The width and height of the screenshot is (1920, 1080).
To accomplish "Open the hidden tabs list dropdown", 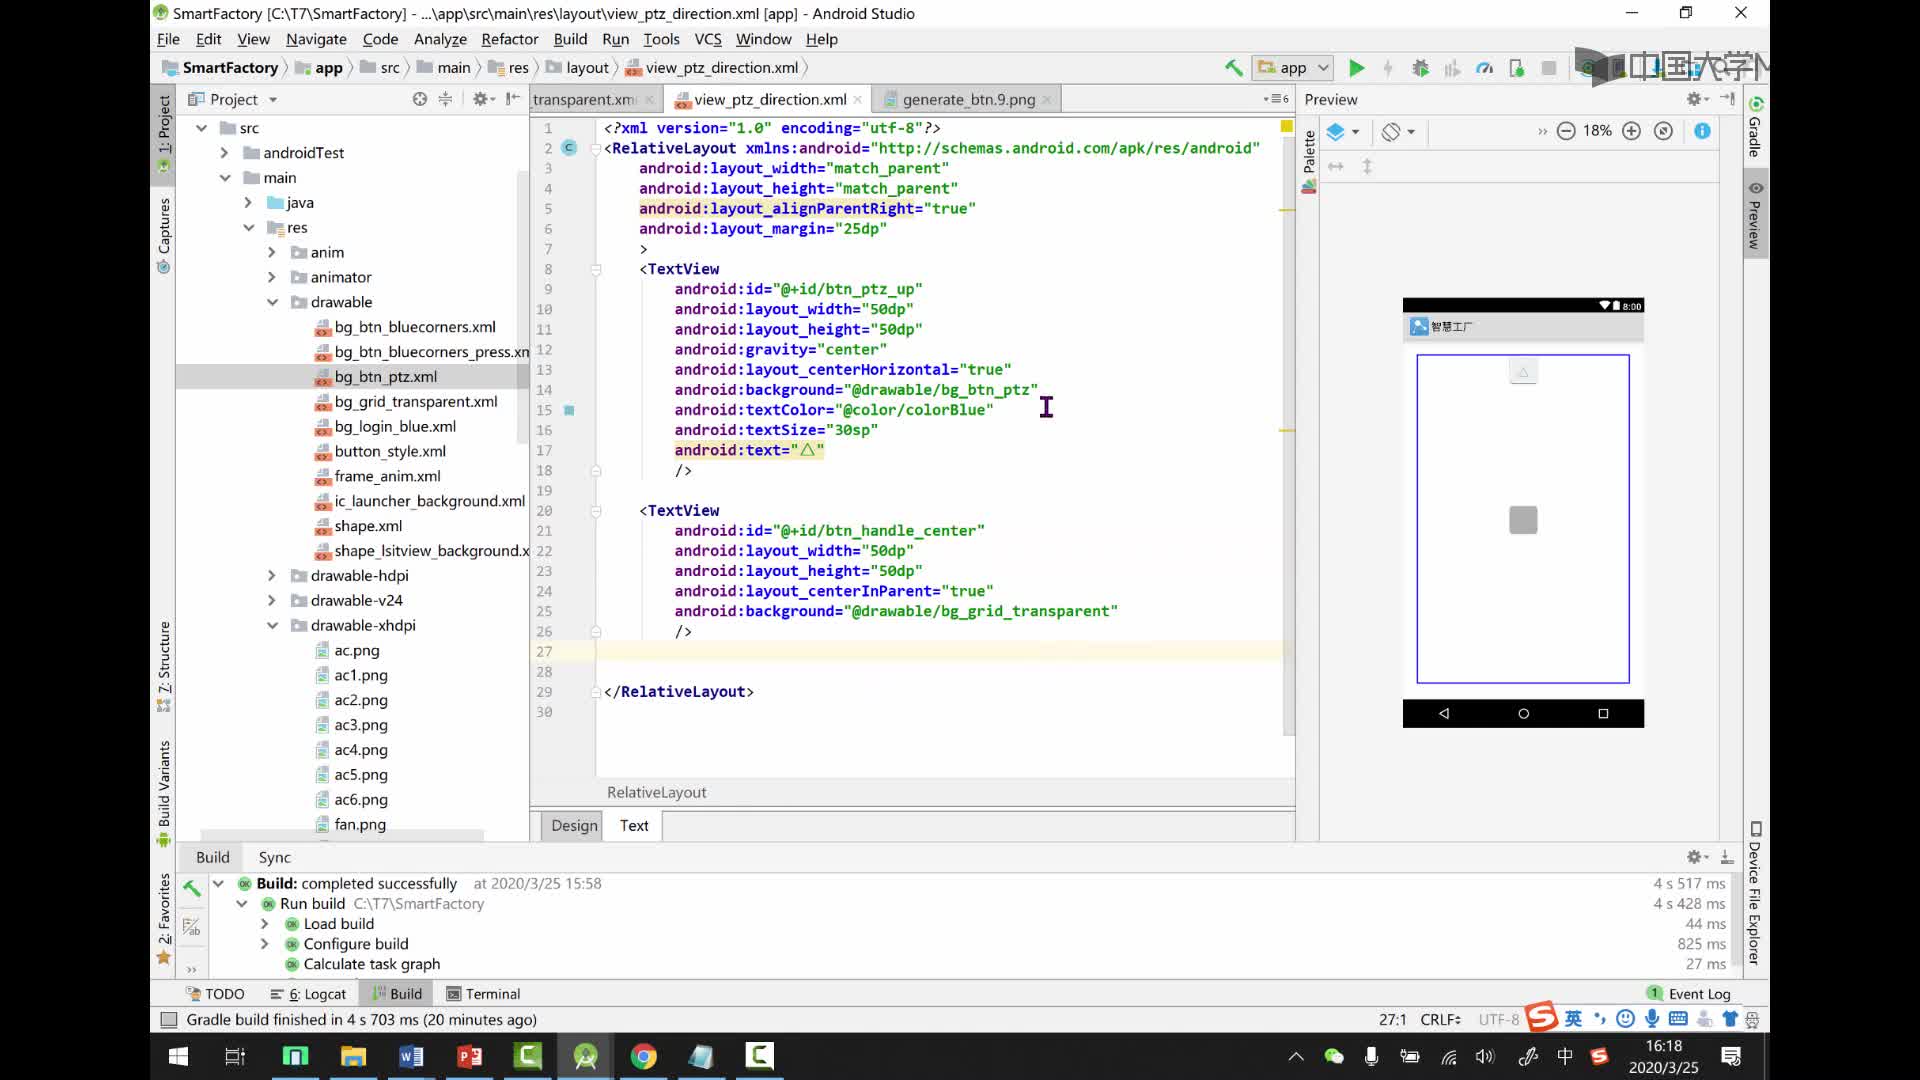I will 1275,99.
